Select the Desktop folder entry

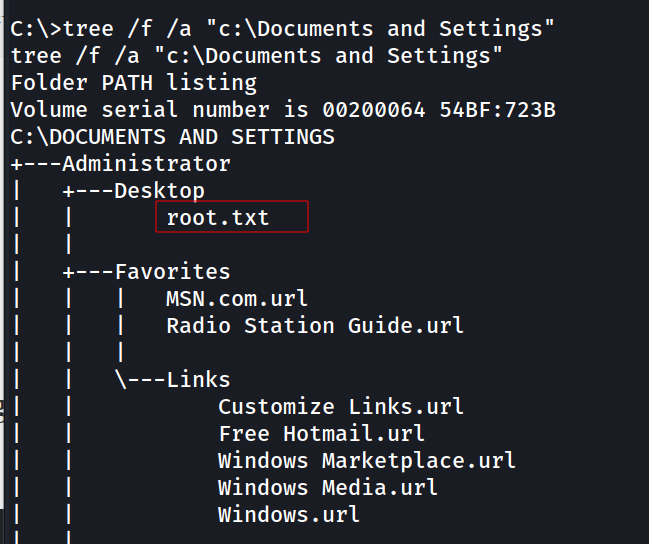coord(159,190)
